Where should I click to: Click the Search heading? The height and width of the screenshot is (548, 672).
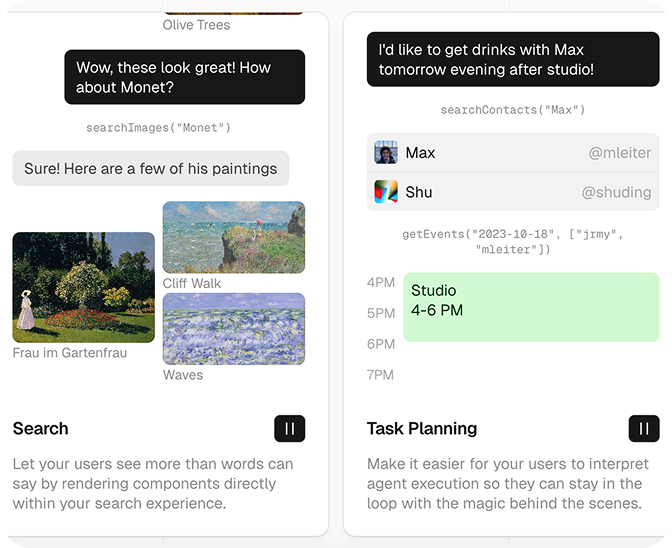click(x=40, y=428)
